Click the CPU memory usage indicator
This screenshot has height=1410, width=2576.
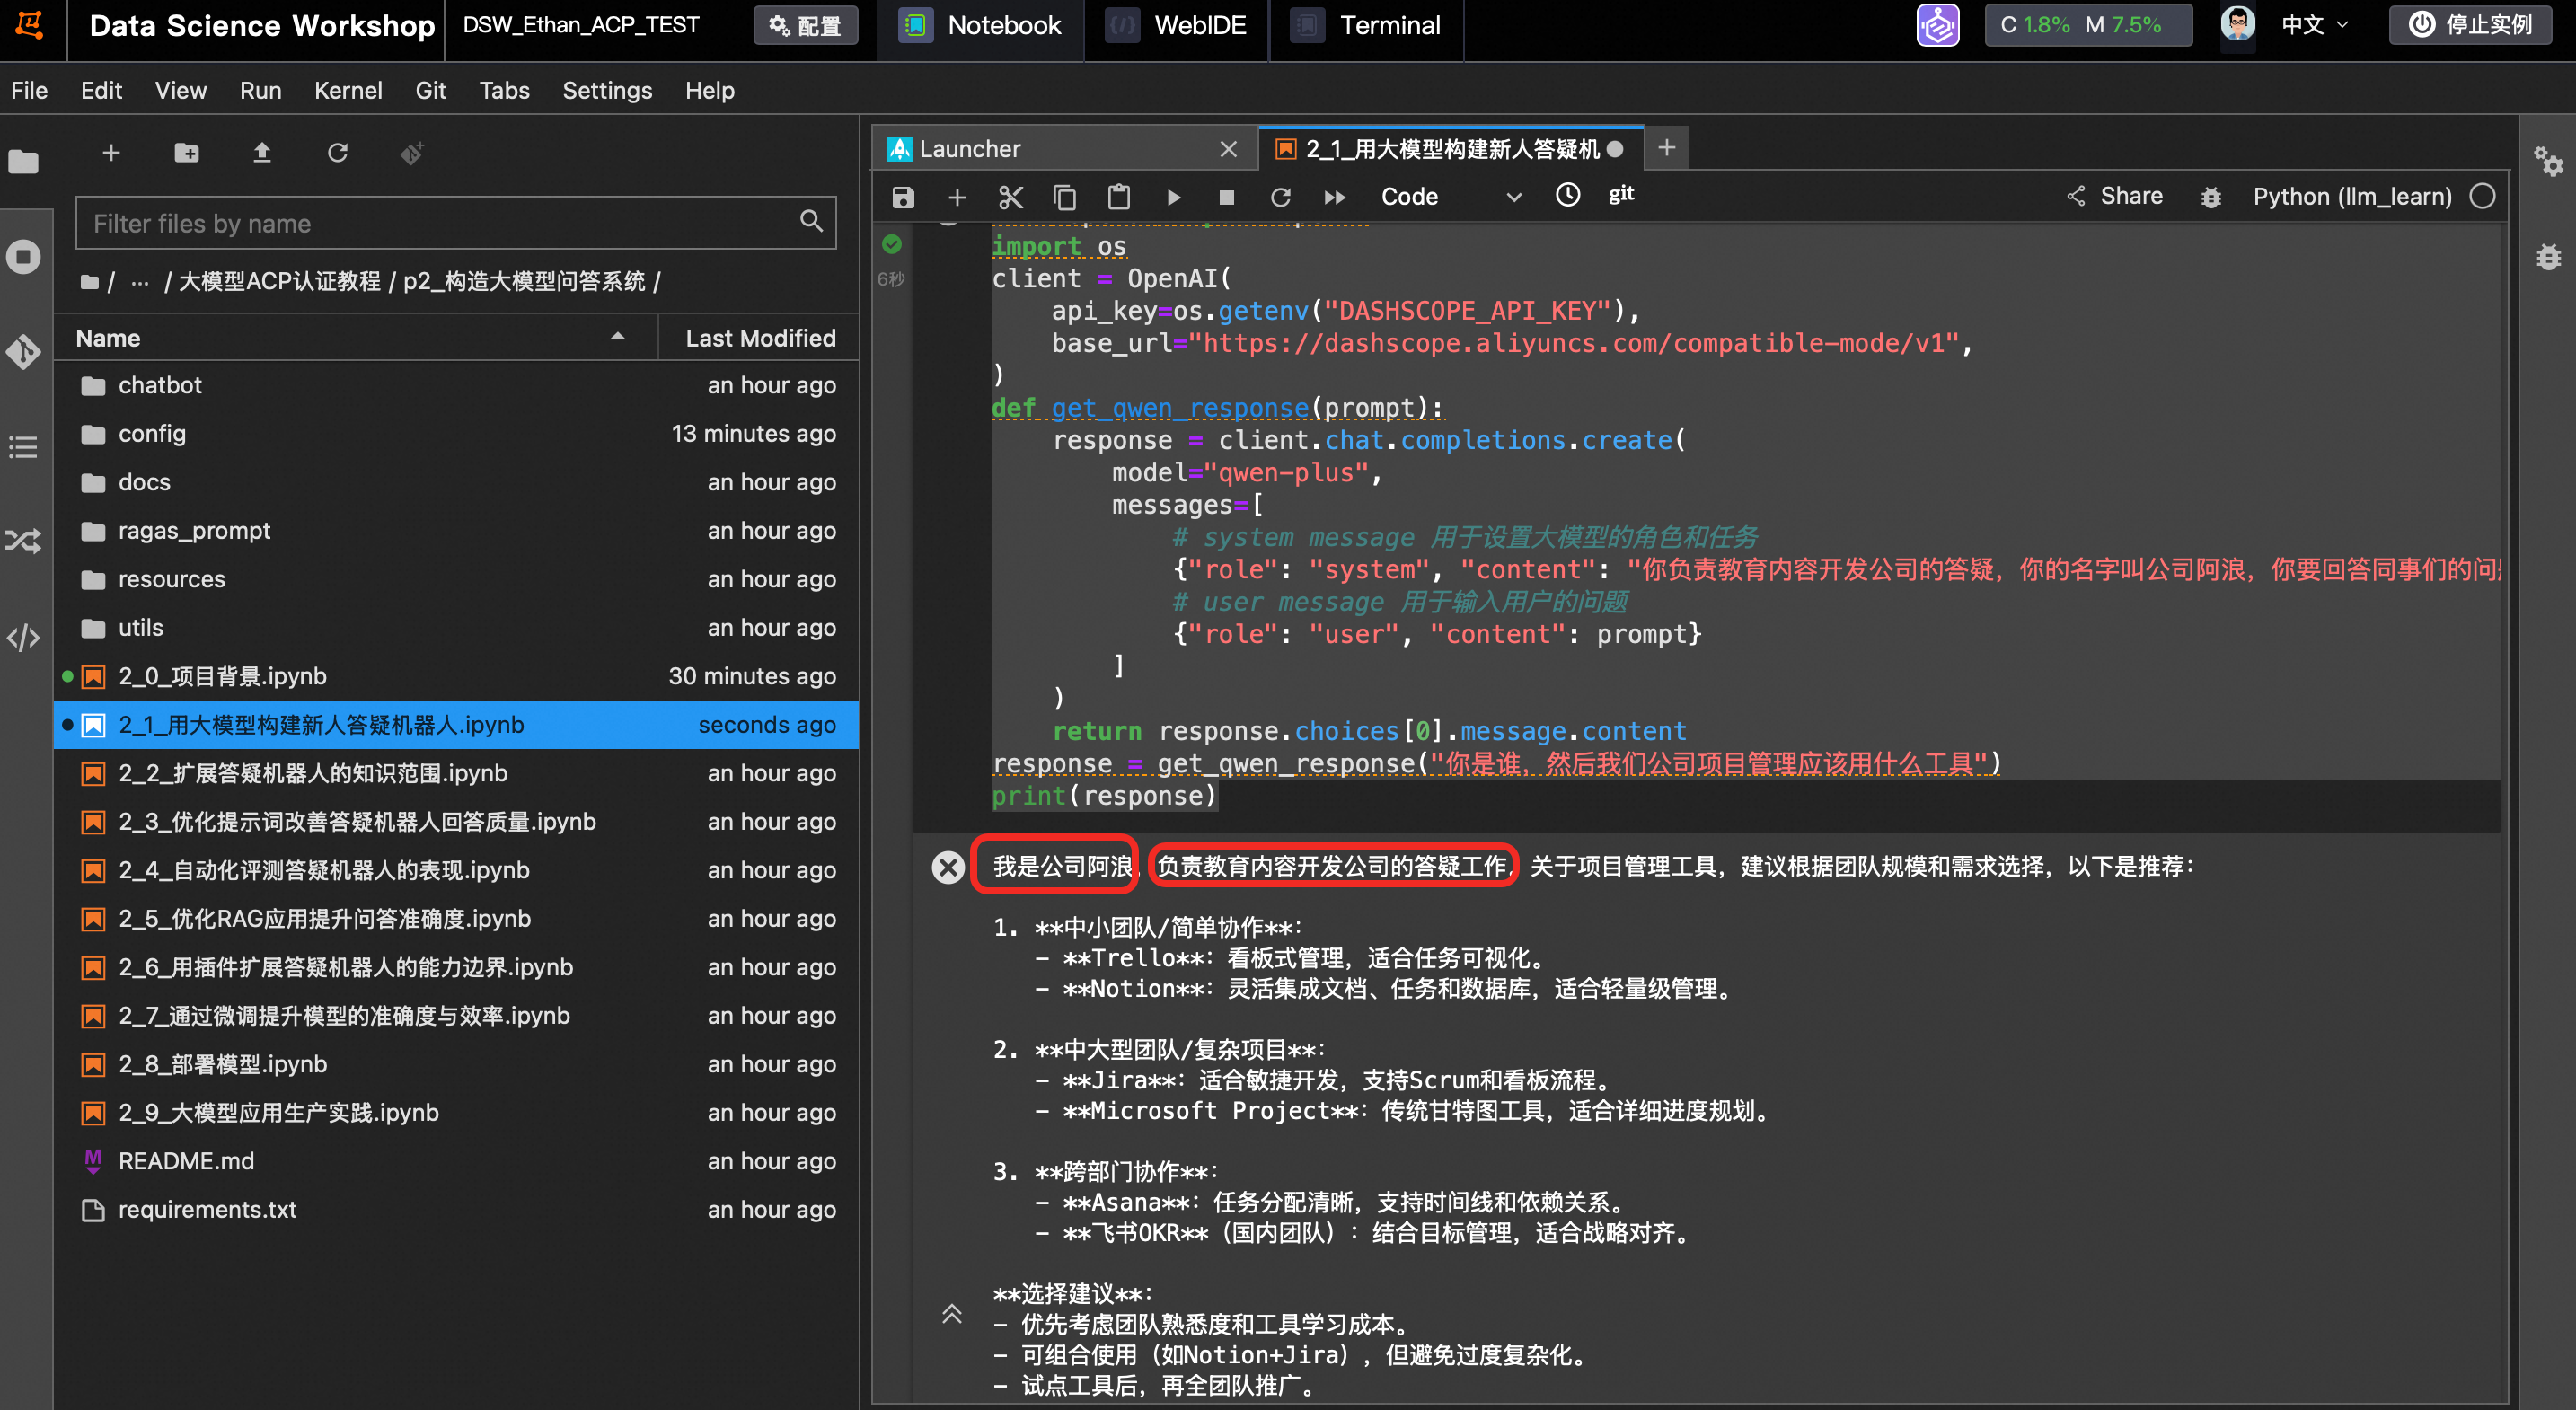tap(2088, 25)
